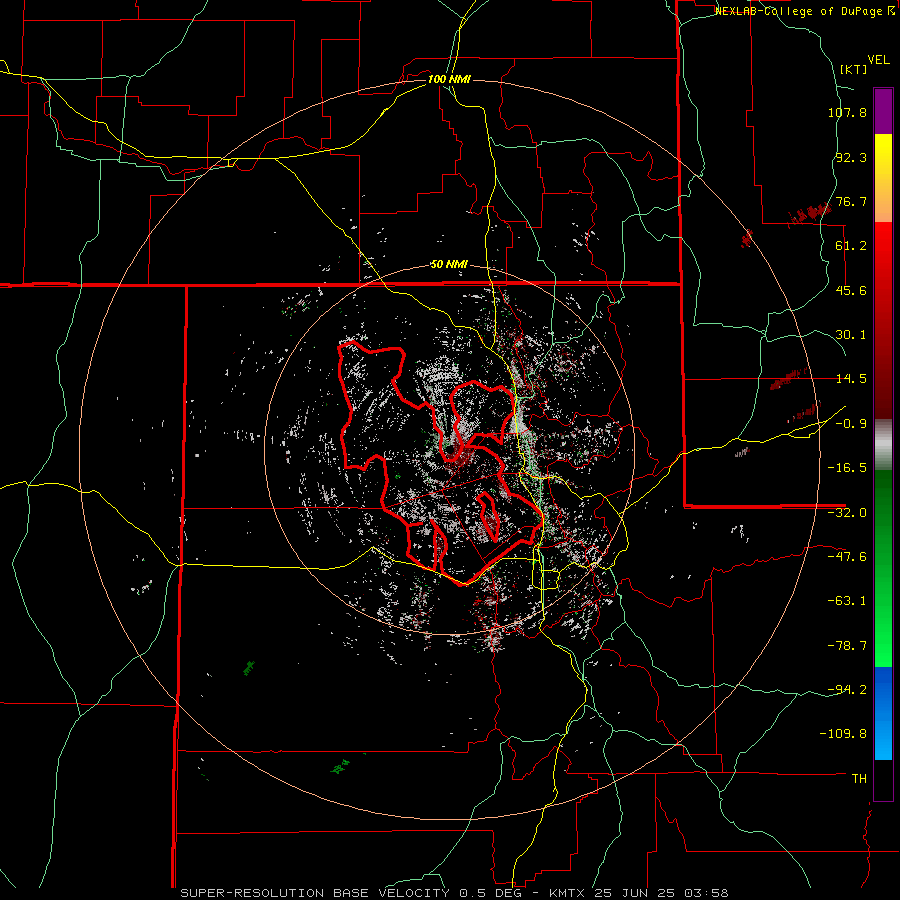
Task: Click the 30.1 velocity scale label
Action: pos(851,335)
